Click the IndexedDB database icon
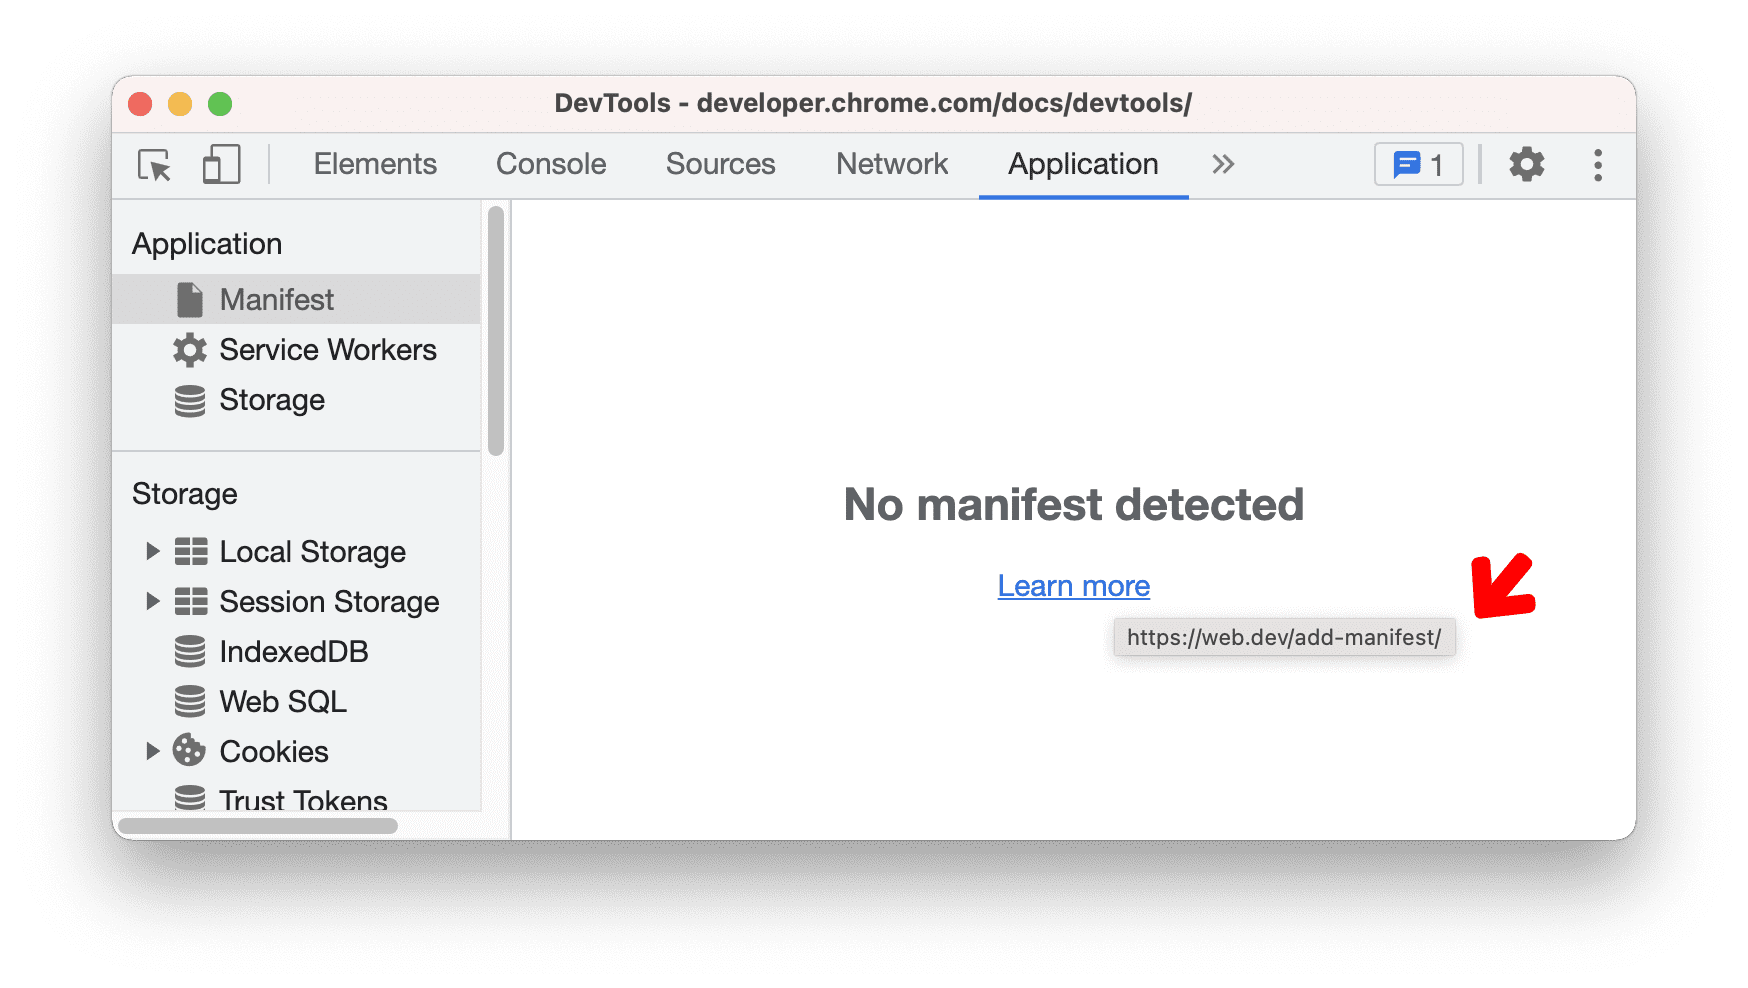 pyautogui.click(x=189, y=651)
